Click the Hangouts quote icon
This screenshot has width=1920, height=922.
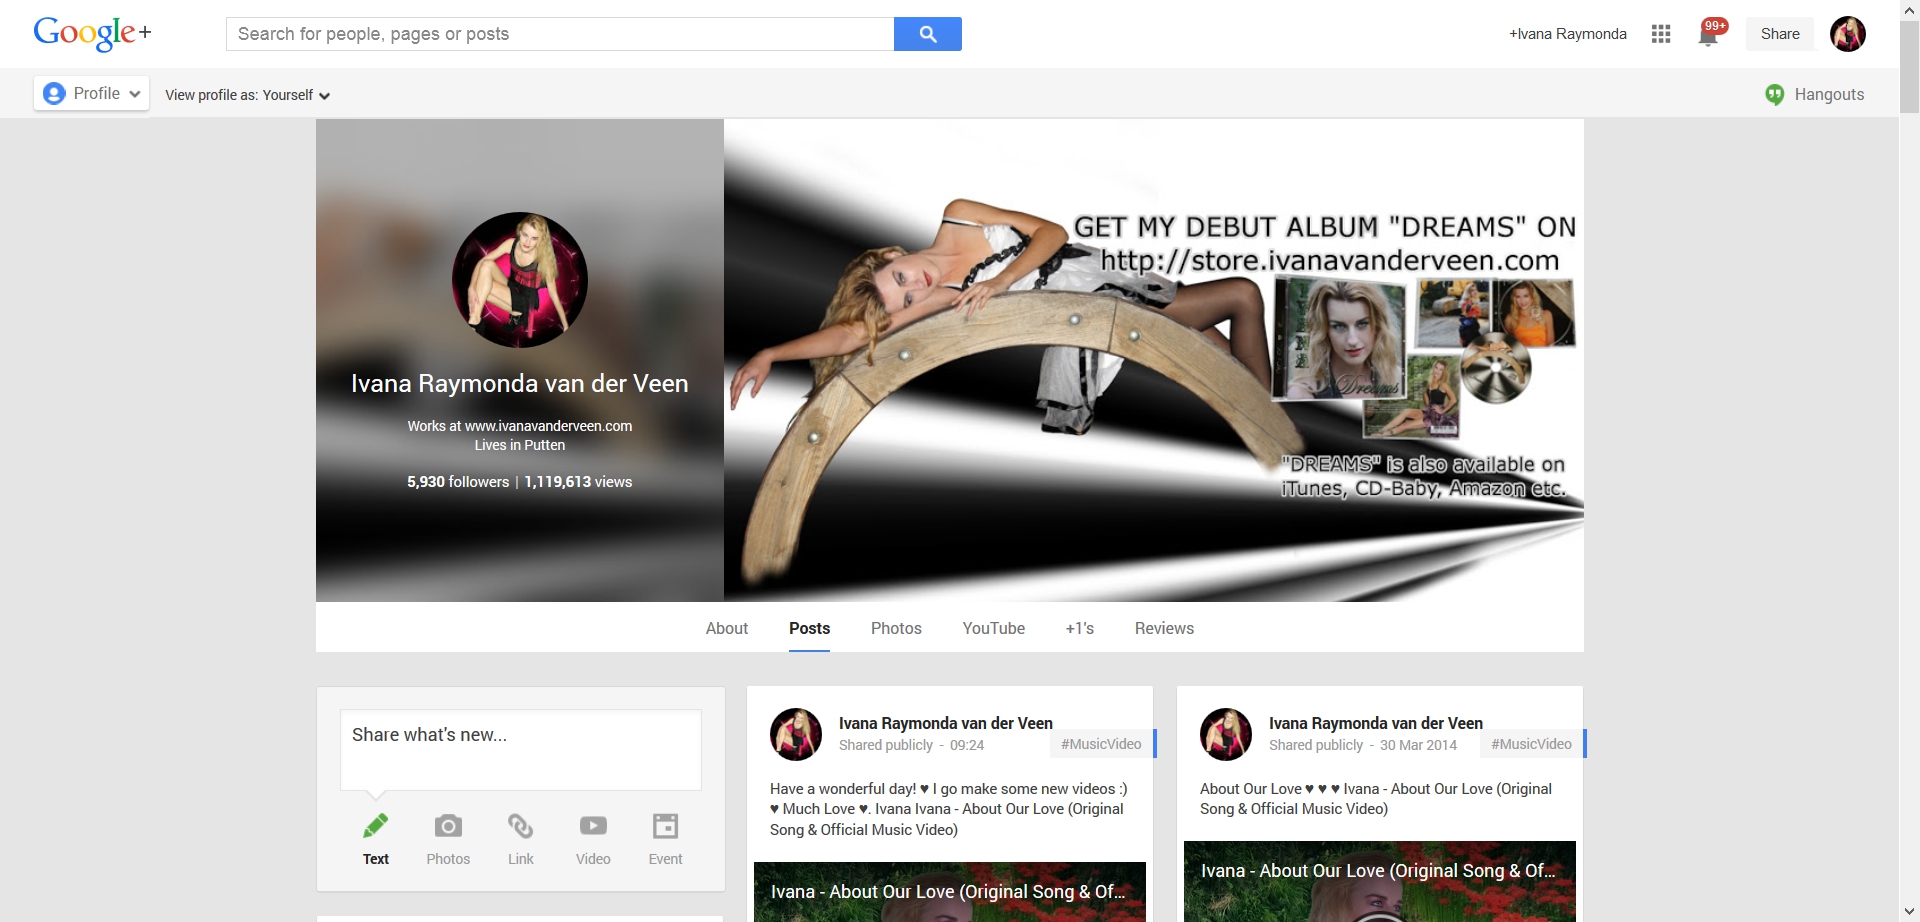tap(1775, 94)
